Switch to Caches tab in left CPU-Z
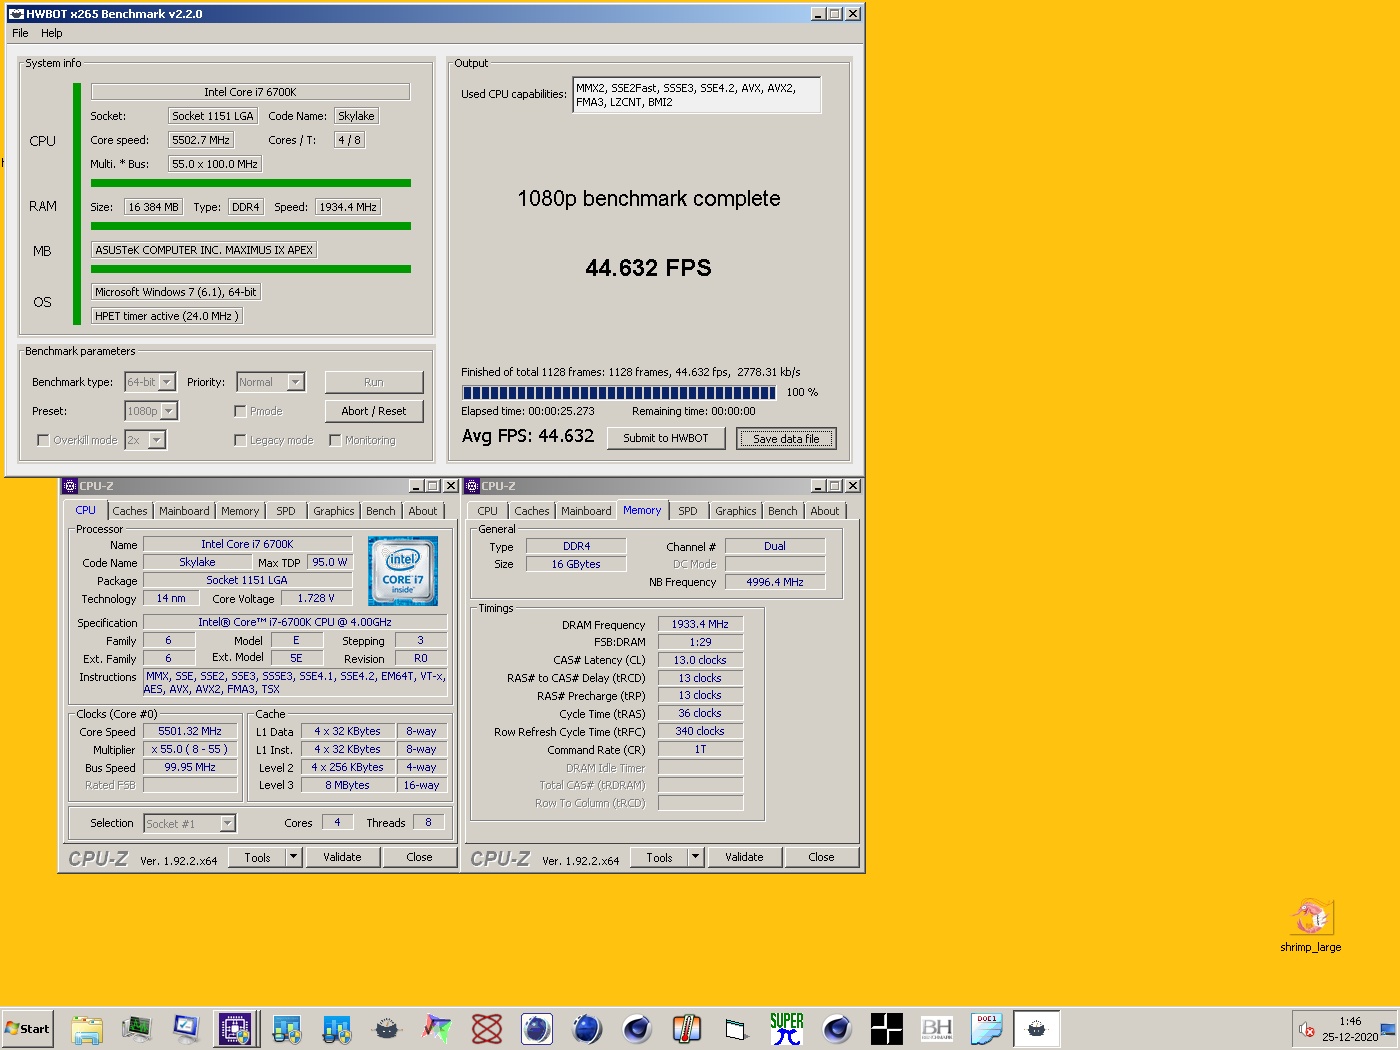 pos(130,511)
